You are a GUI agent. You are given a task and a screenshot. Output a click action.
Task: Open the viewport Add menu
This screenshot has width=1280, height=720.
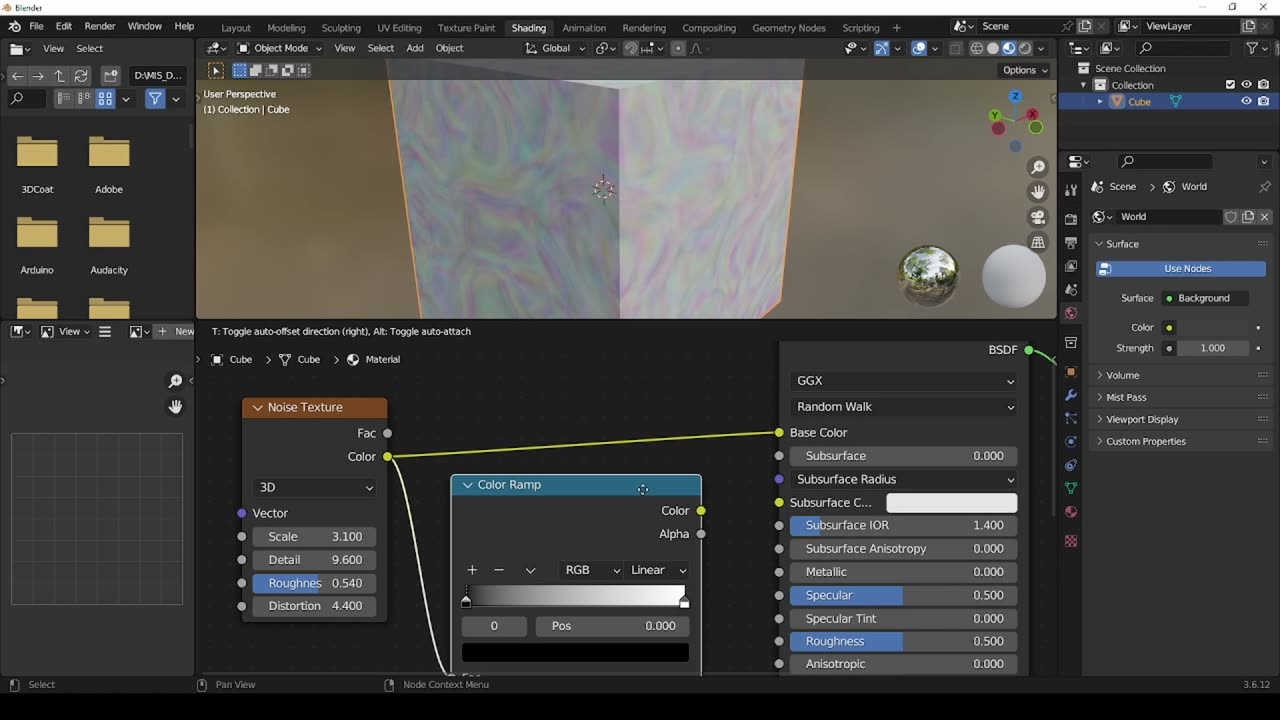click(415, 48)
